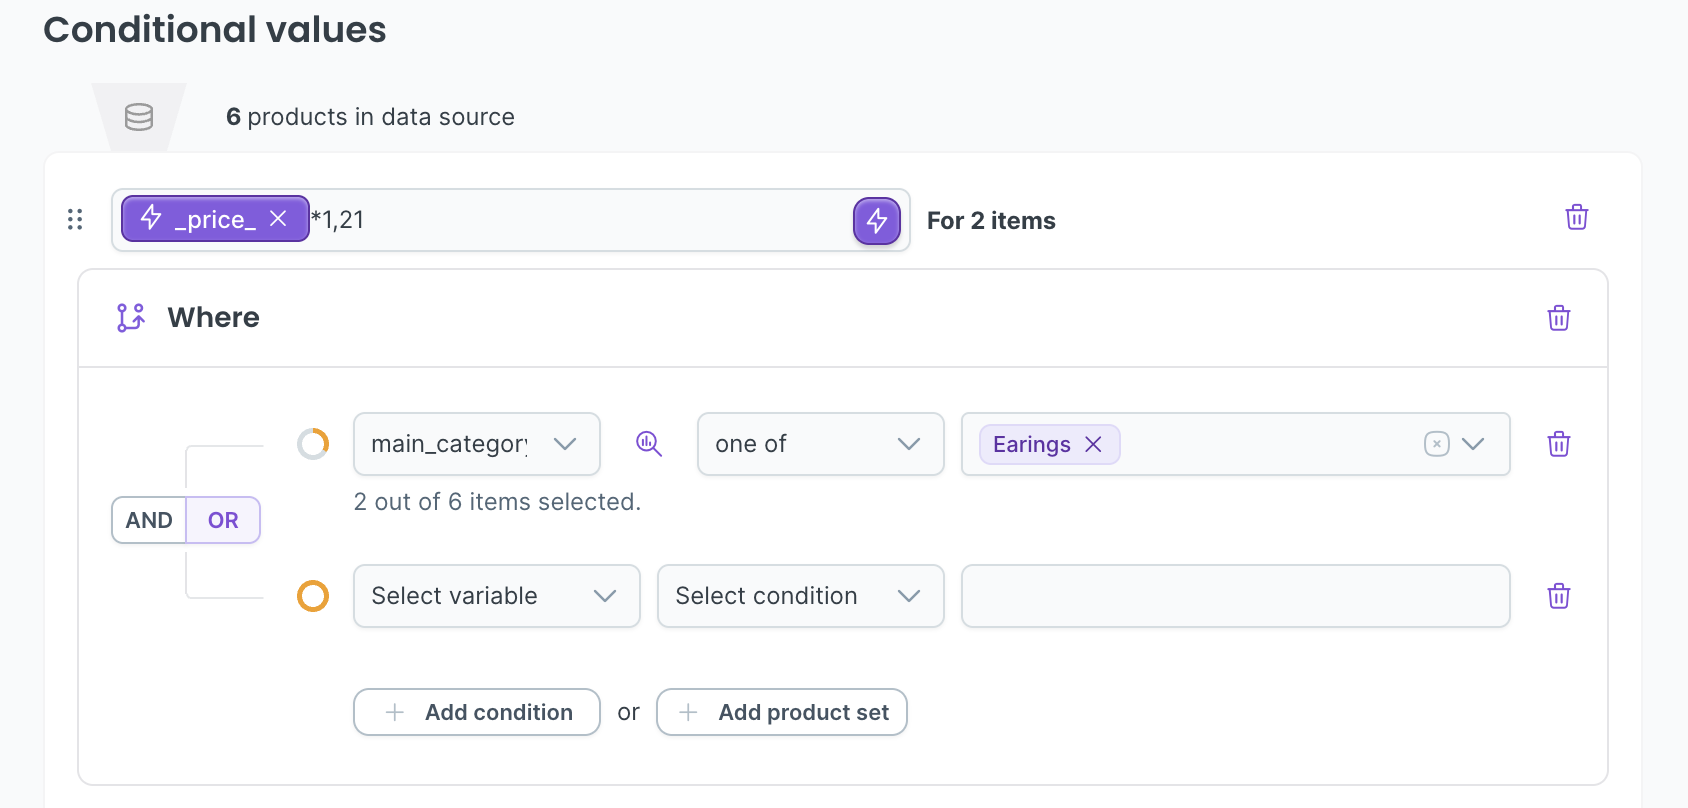This screenshot has height=808, width=1688.
Task: Switch the condition logic to AND
Action: pyautogui.click(x=149, y=520)
